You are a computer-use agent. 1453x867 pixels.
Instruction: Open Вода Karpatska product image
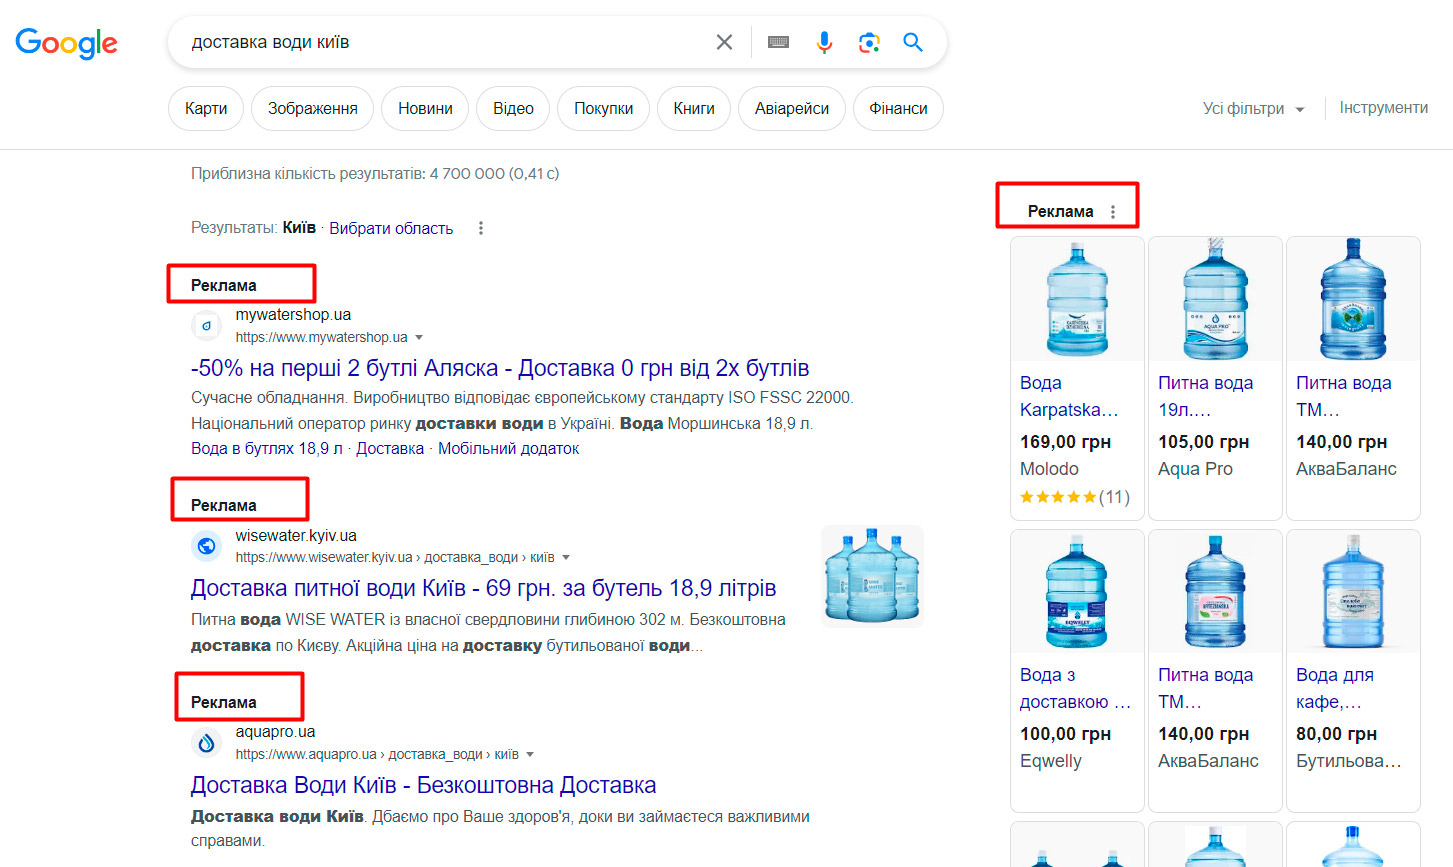coord(1077,299)
